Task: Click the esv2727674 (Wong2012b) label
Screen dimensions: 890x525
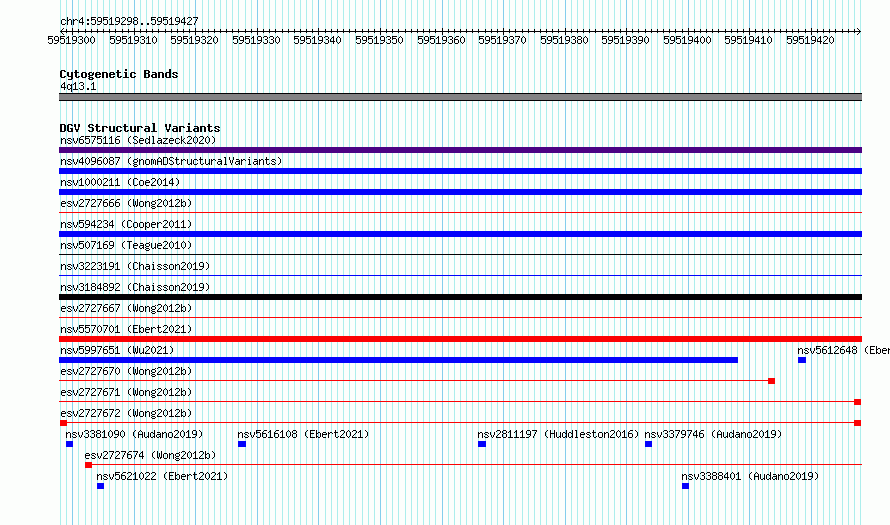Action: click(x=150, y=455)
